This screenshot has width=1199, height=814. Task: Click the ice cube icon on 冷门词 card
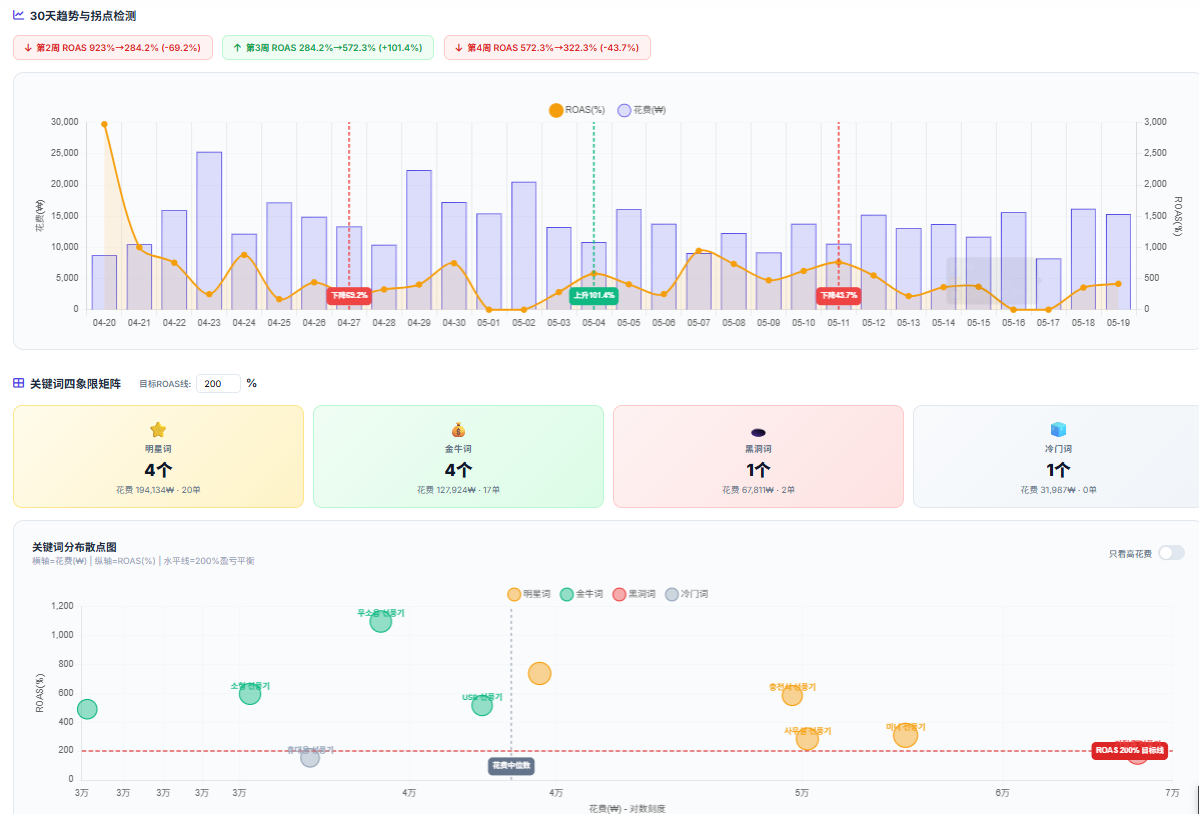(1058, 430)
